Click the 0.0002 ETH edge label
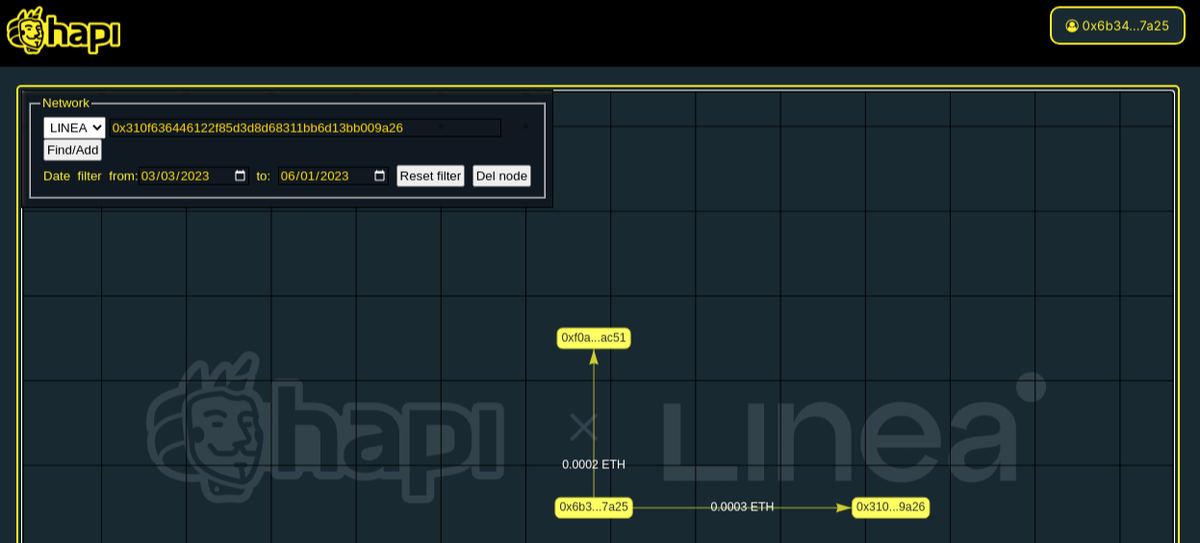The height and width of the screenshot is (543, 1200). pos(594,465)
